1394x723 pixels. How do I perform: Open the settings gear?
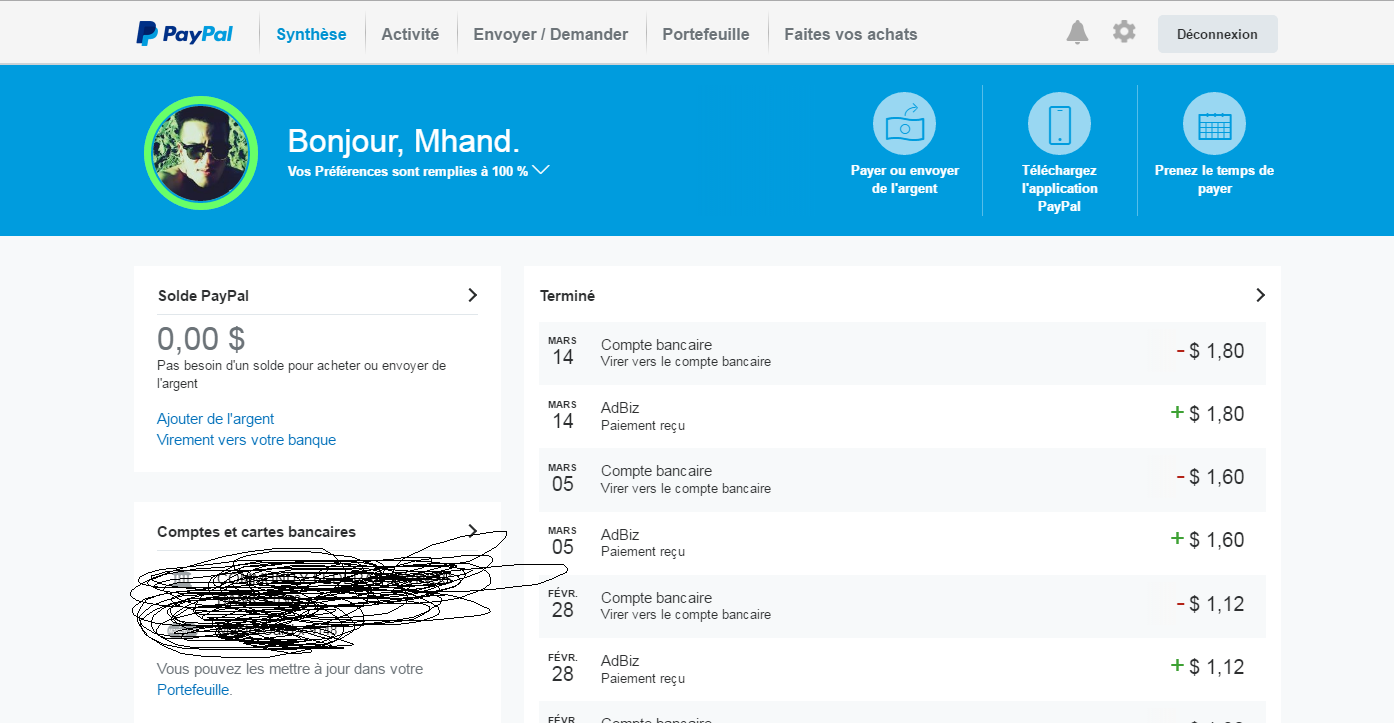1124,32
